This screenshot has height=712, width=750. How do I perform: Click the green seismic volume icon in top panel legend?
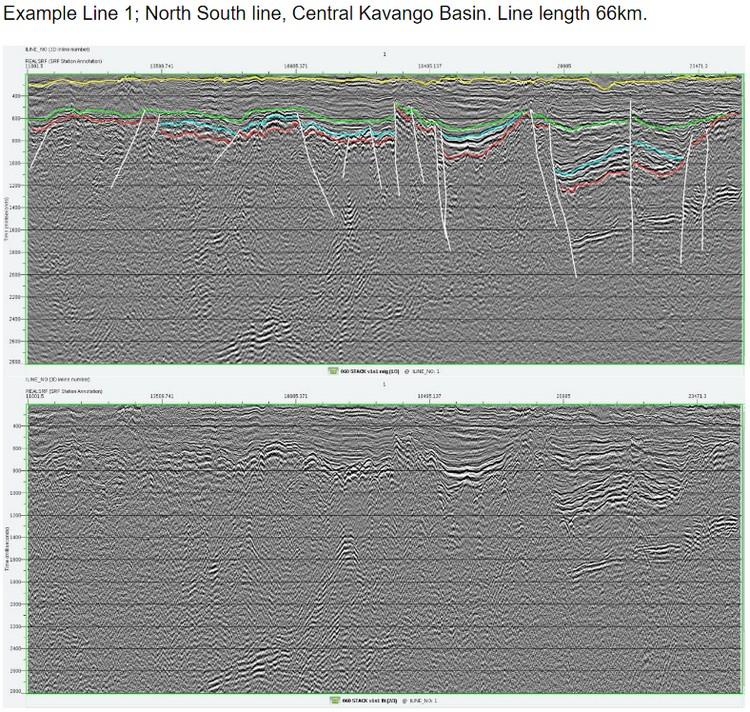pos(332,370)
